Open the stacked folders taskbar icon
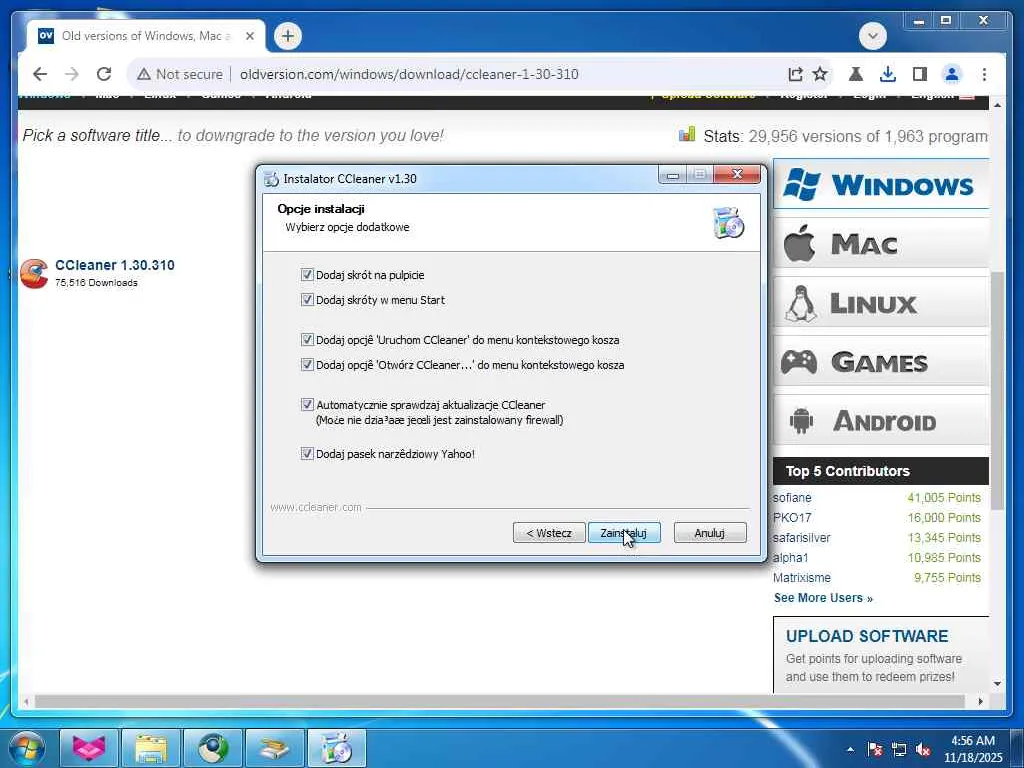Viewport: 1024px width, 768px height. coord(275,748)
